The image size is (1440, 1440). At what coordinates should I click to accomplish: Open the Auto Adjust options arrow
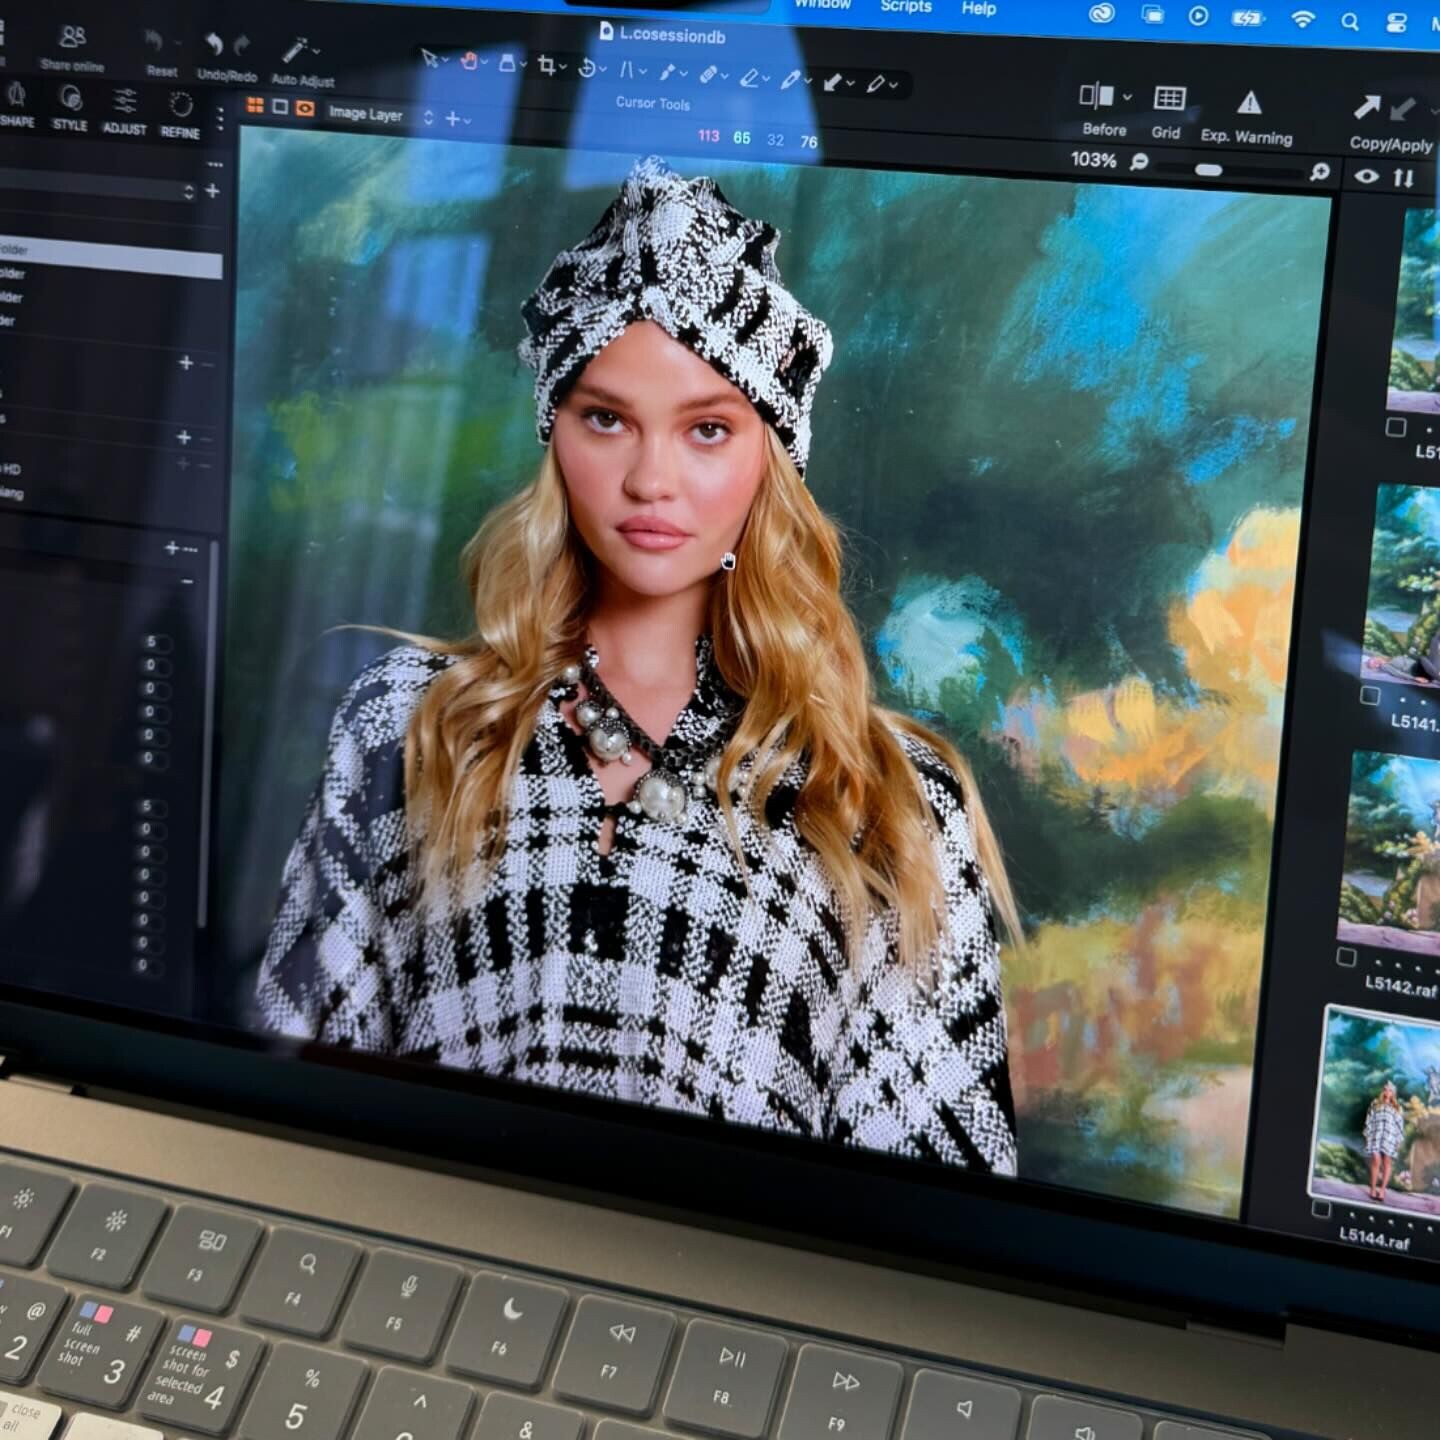316,50
